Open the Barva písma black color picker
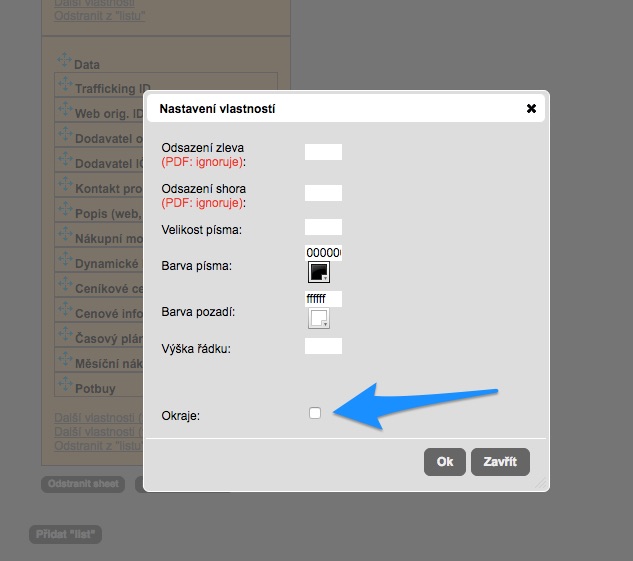 [x=319, y=273]
